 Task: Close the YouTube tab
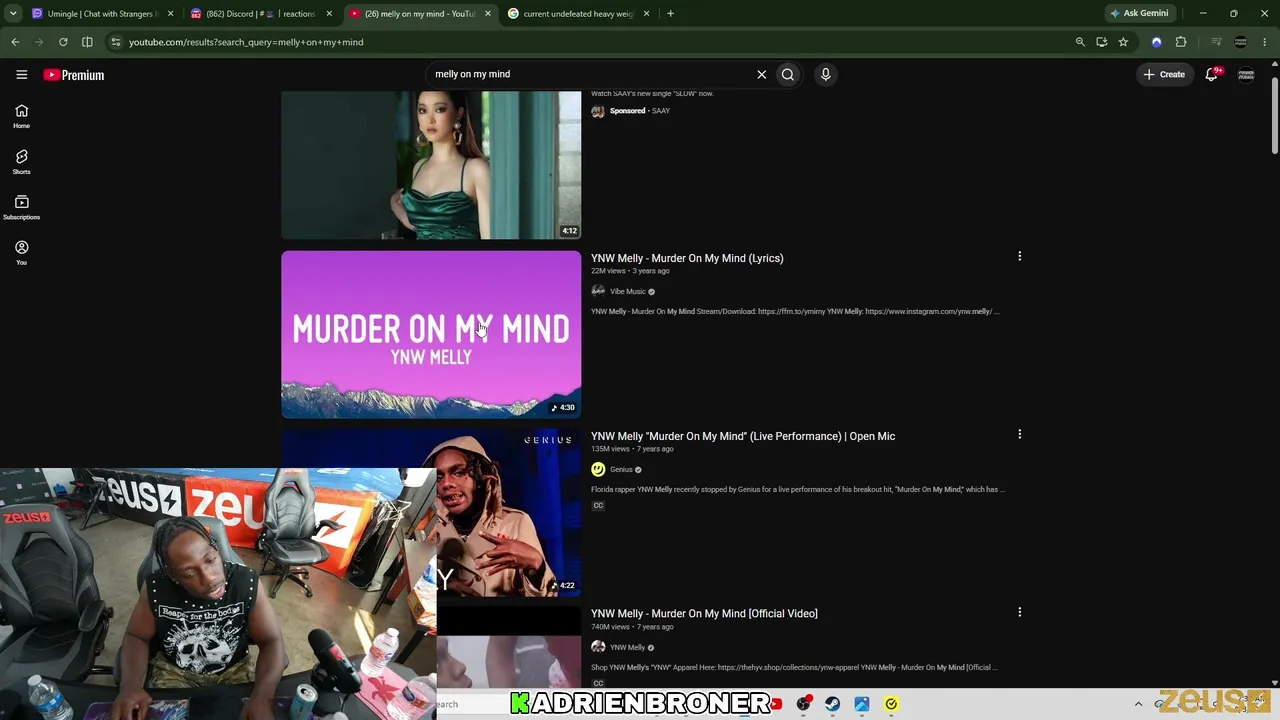[x=487, y=14]
